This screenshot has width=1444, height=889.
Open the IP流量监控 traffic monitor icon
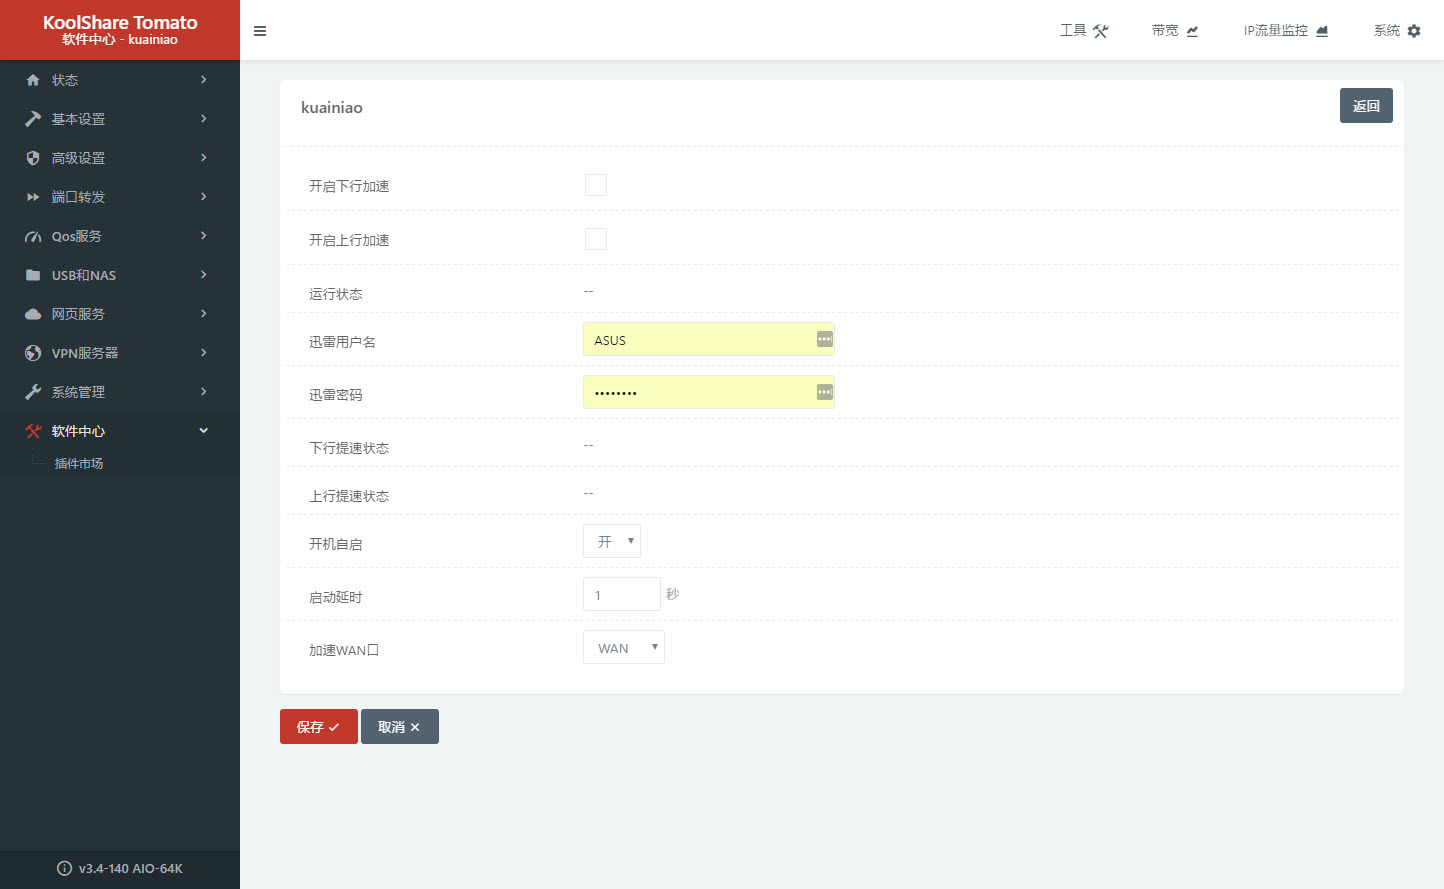1322,31
